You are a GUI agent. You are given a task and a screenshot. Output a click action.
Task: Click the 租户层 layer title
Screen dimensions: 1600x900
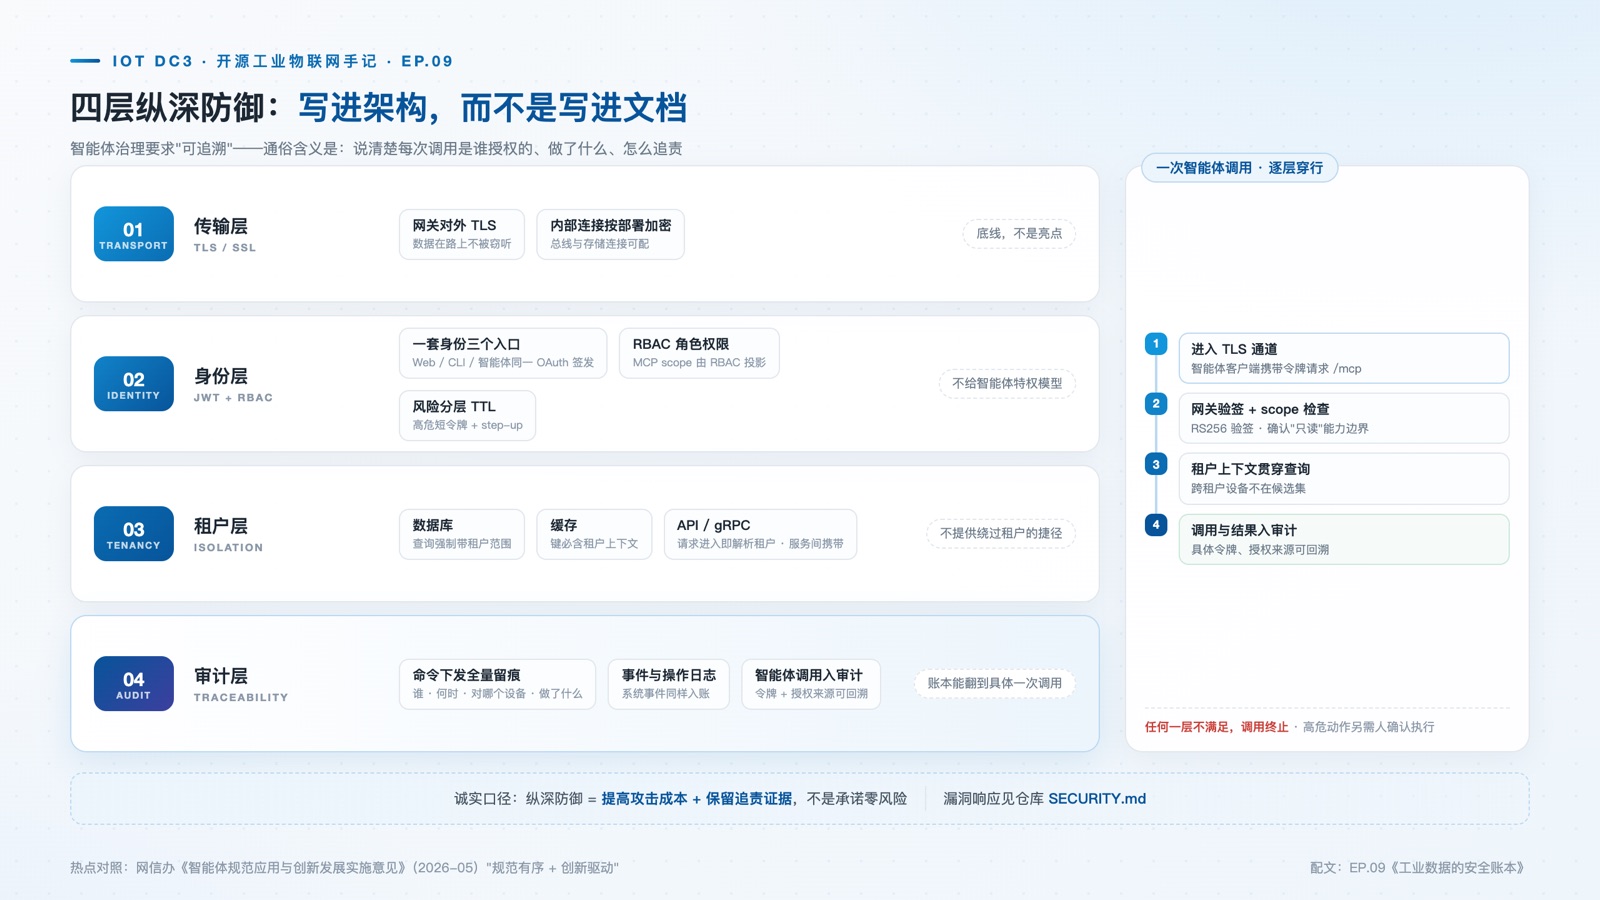[221, 527]
